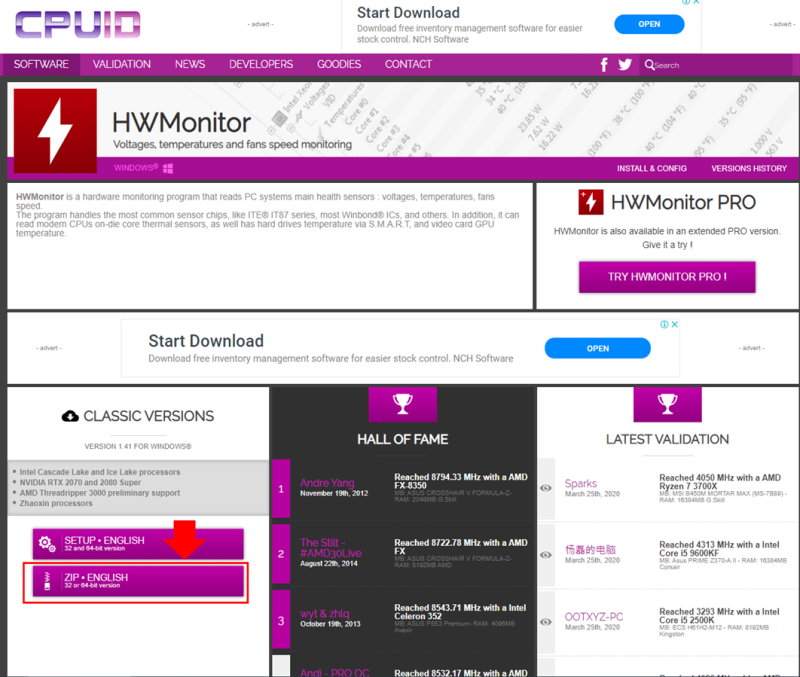This screenshot has height=677, width=800.
Task: Click rank 1 badge in Hall of Fame
Action: tap(281, 489)
